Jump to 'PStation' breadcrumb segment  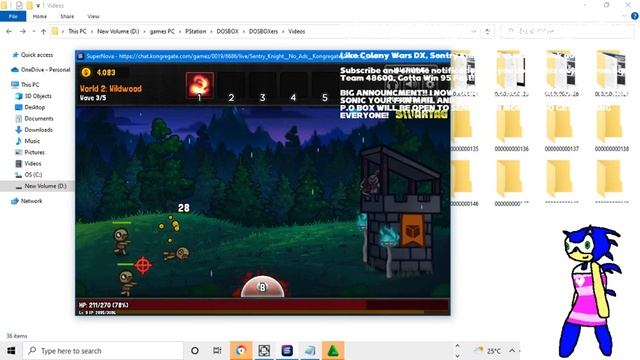click(x=196, y=31)
